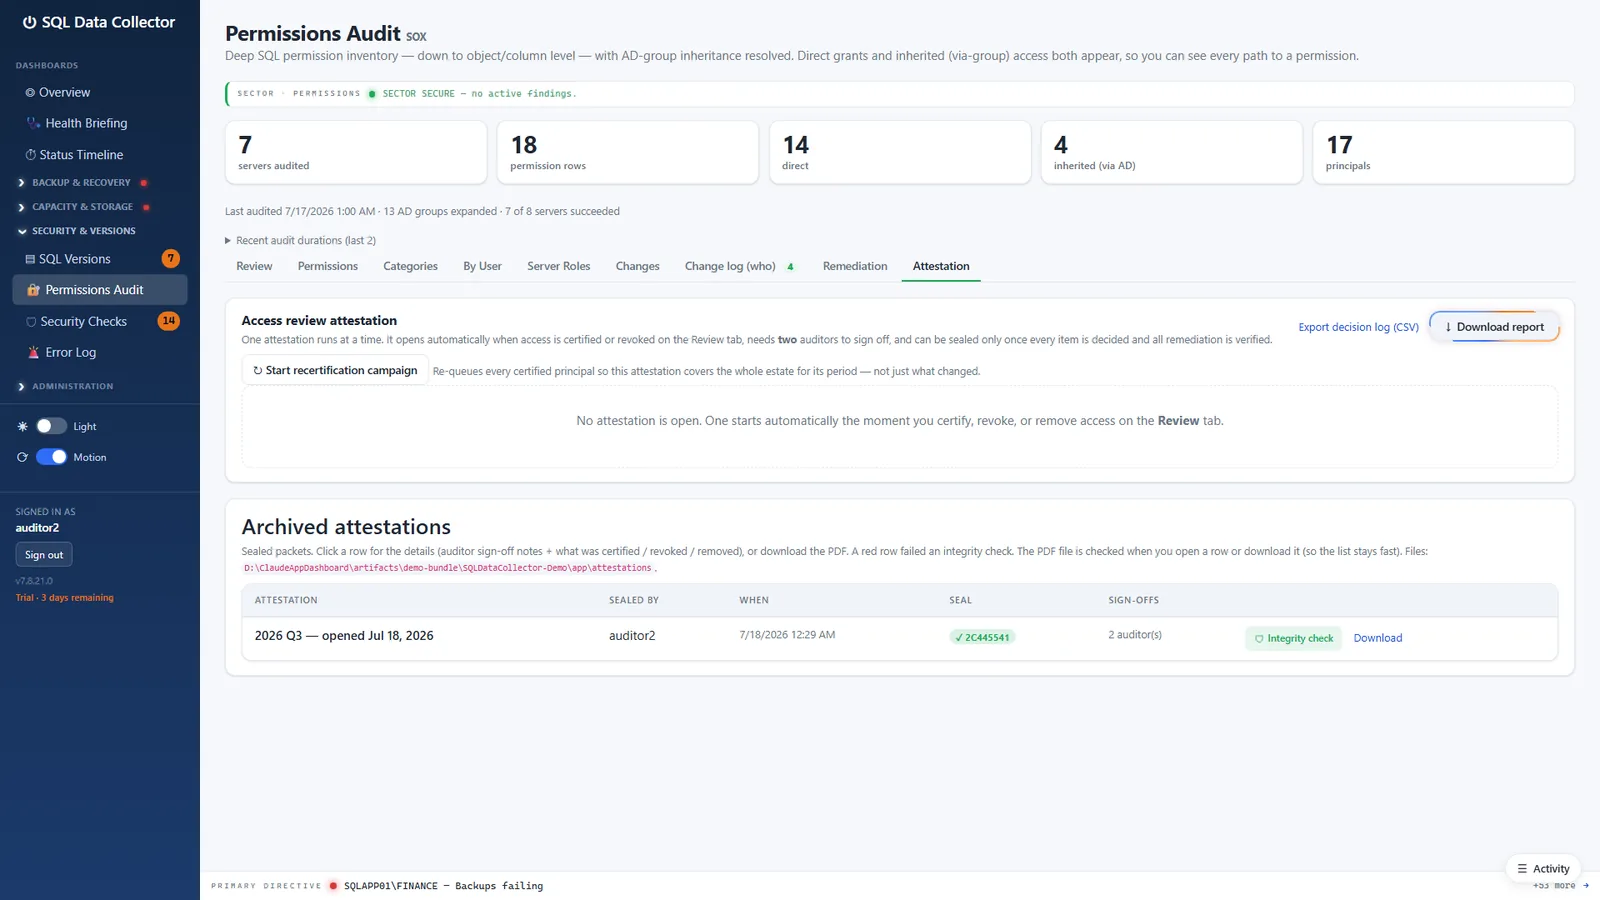Open the By User tab
This screenshot has height=900, width=1600.
[x=482, y=266]
